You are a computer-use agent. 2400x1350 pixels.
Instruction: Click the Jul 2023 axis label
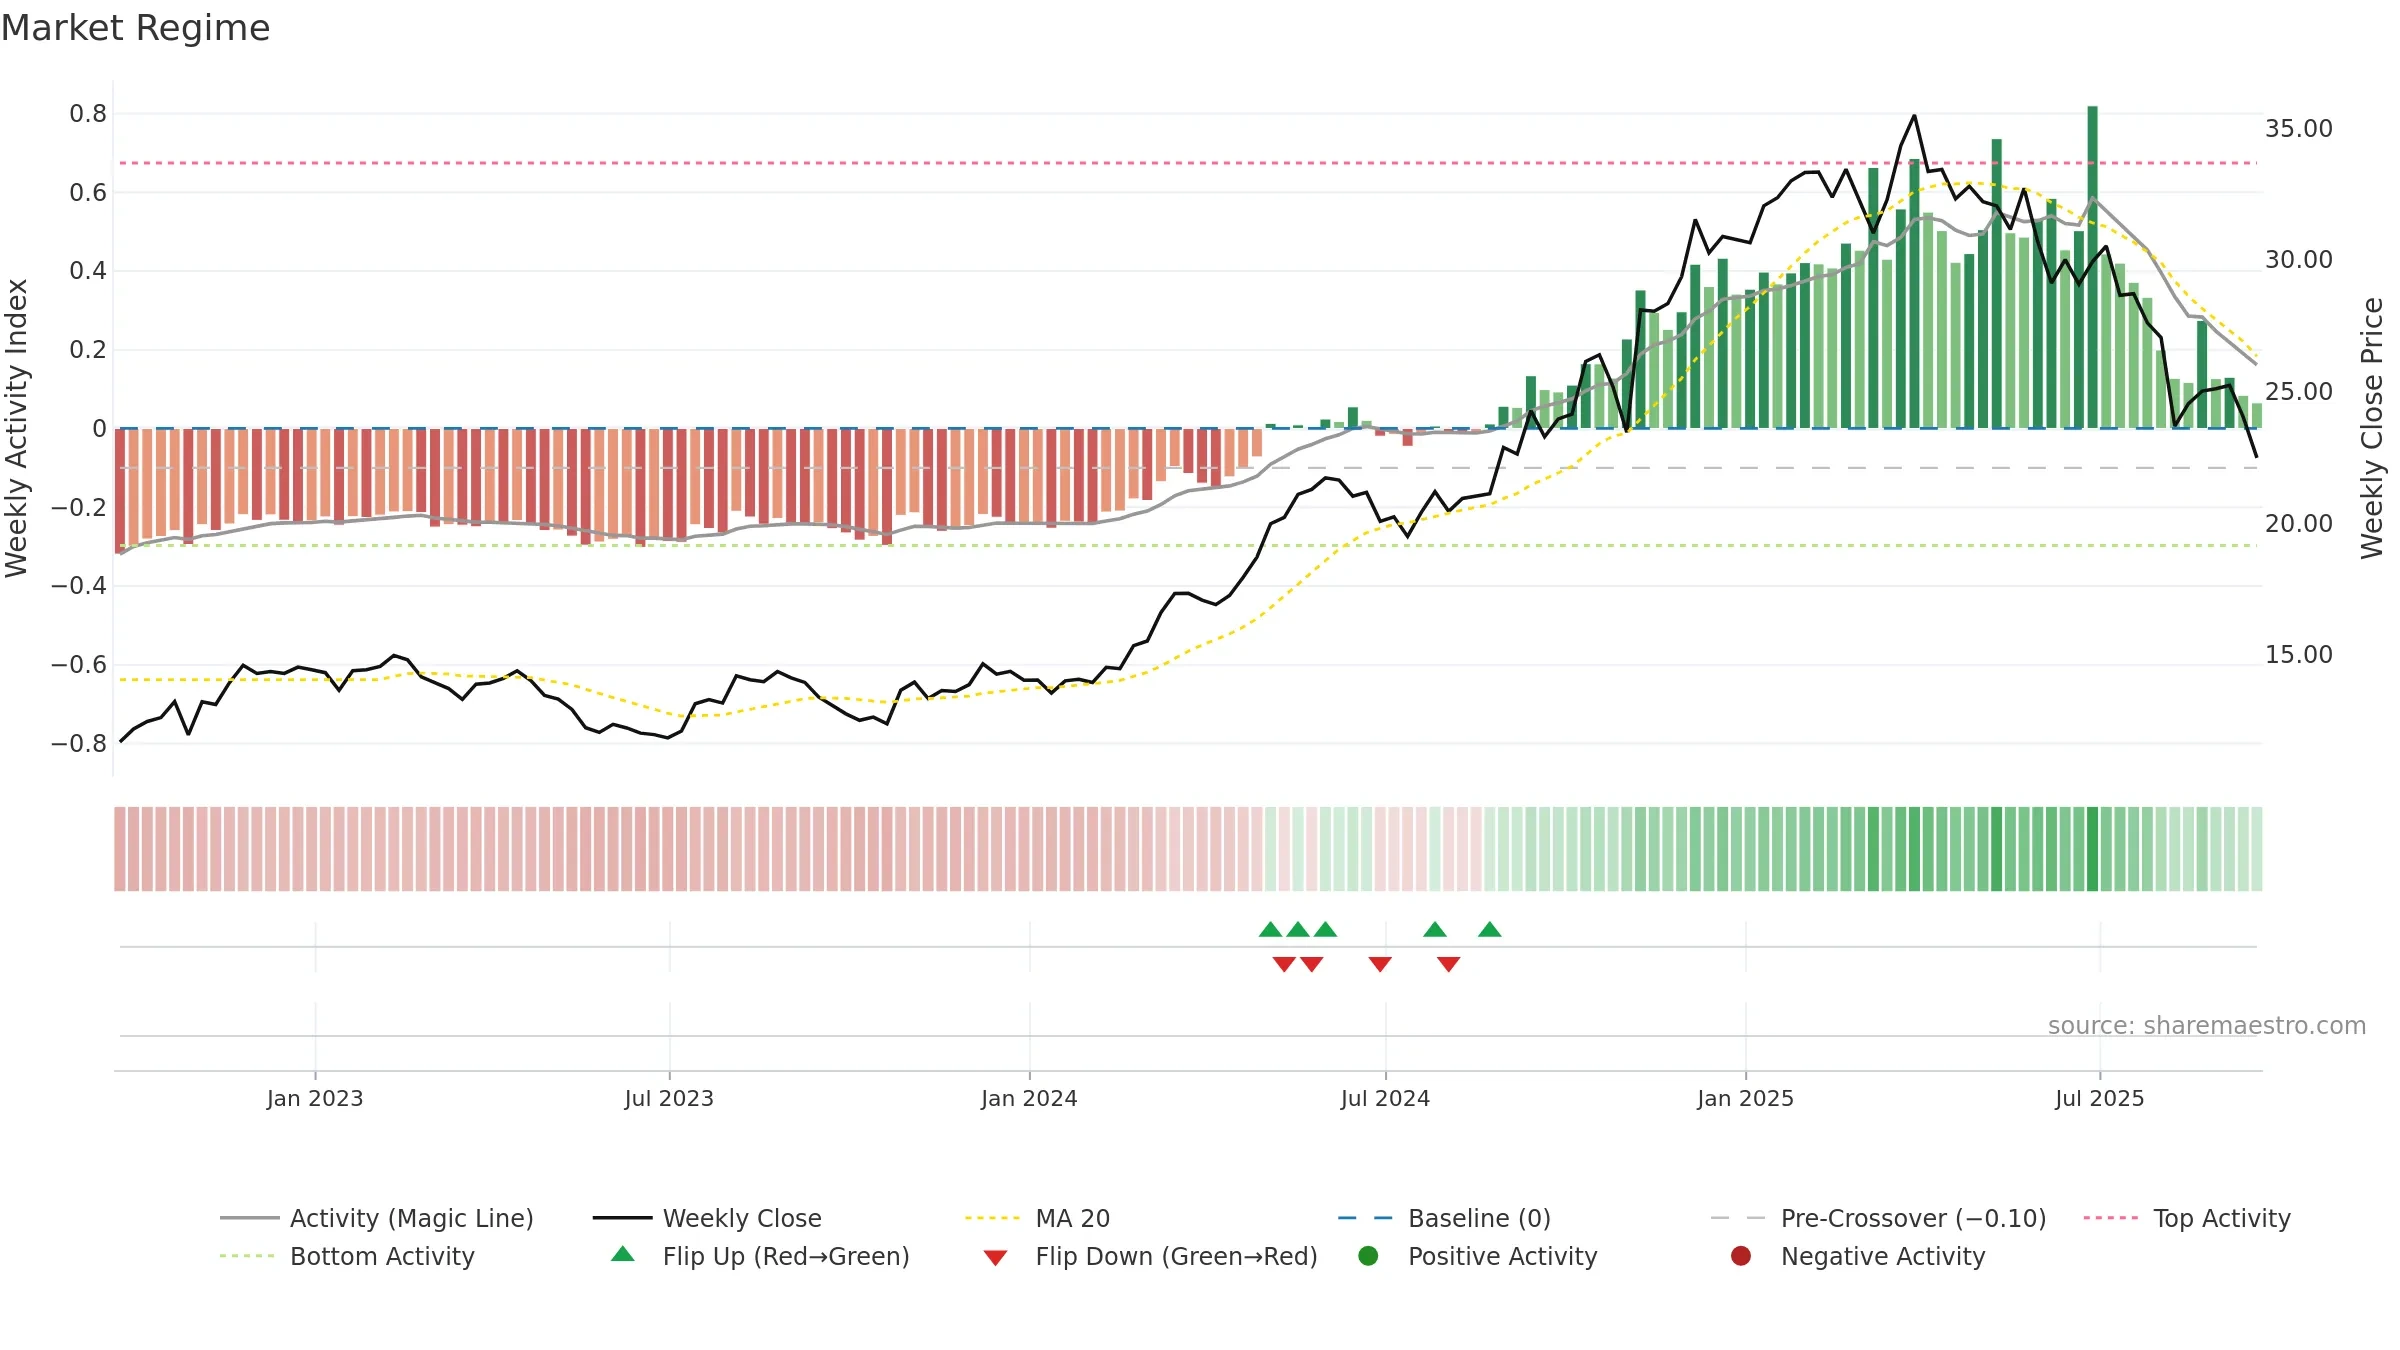[669, 1099]
